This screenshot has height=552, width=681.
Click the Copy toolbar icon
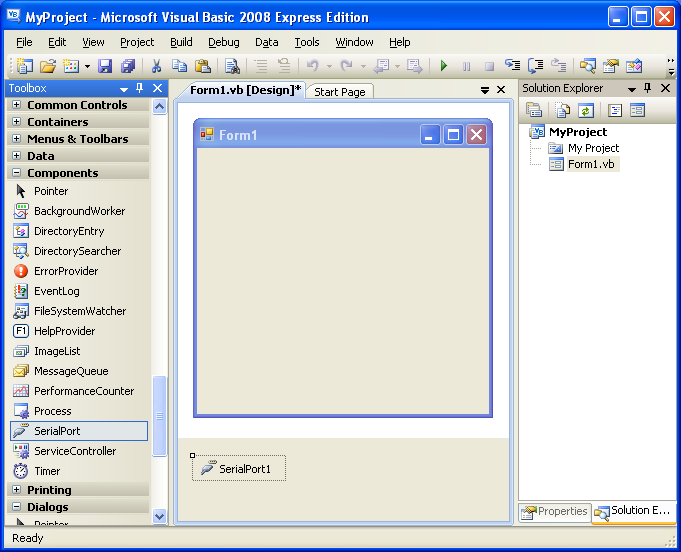click(x=179, y=66)
